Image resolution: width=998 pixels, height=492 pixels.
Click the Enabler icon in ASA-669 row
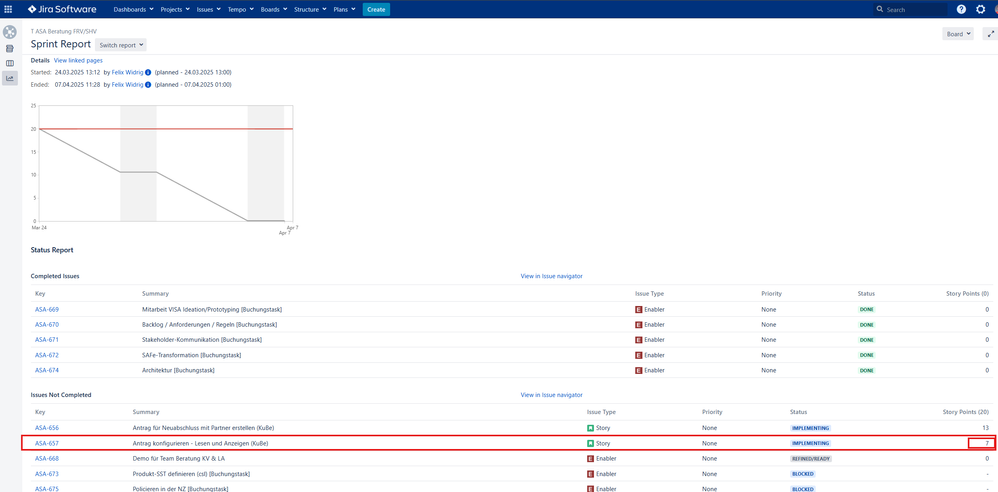638,309
